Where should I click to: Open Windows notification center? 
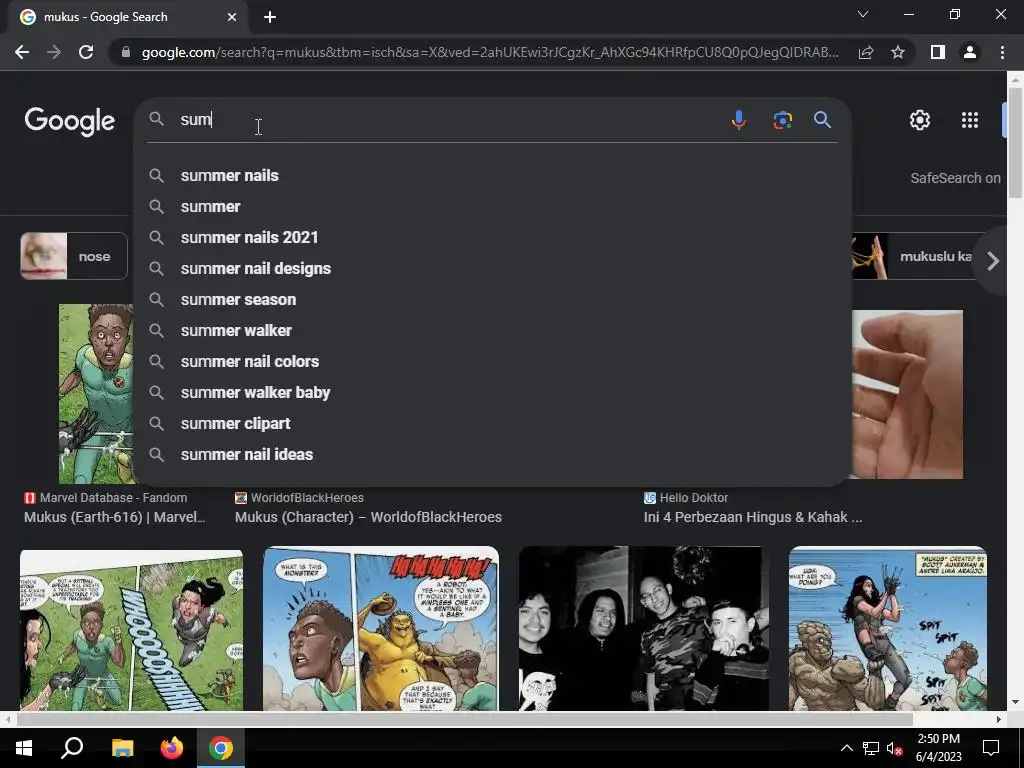coord(991,748)
